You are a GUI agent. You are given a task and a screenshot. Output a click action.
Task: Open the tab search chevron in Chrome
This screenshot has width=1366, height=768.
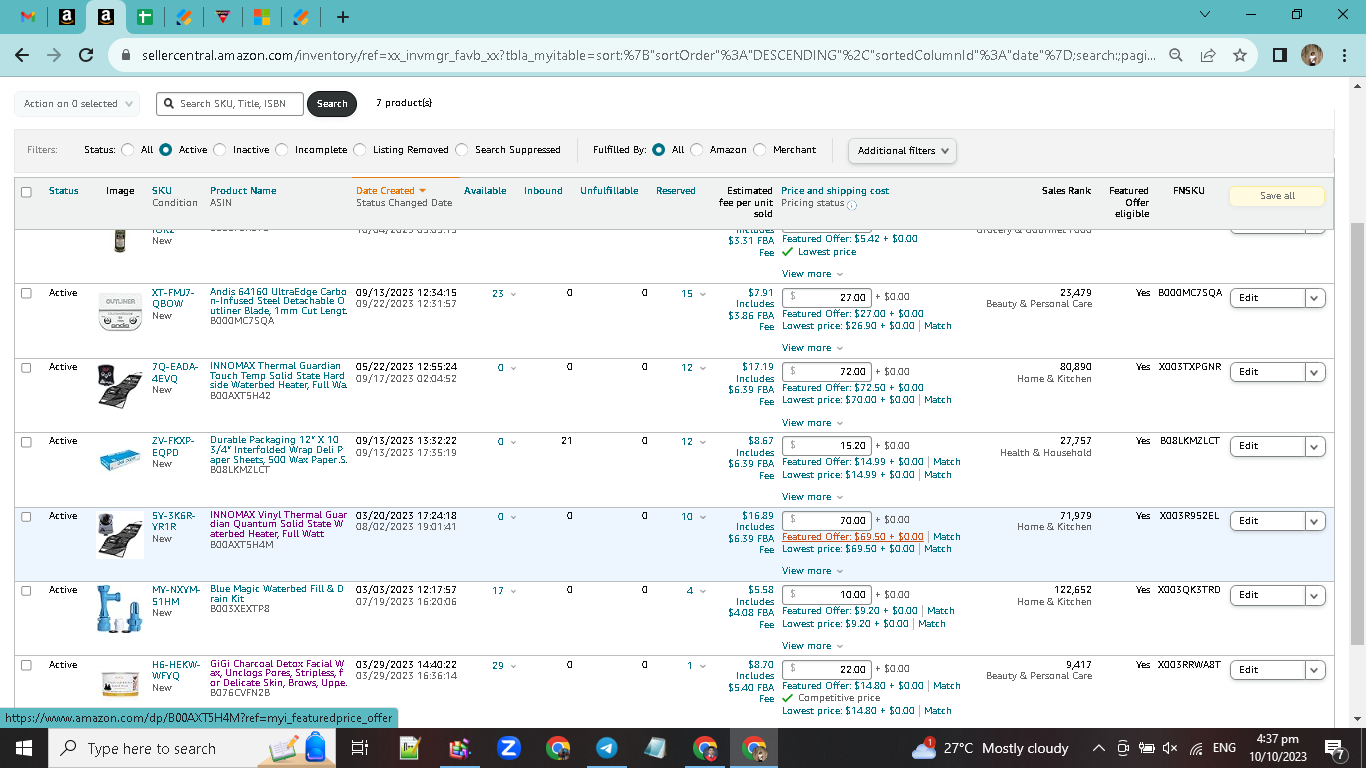coord(1205,15)
